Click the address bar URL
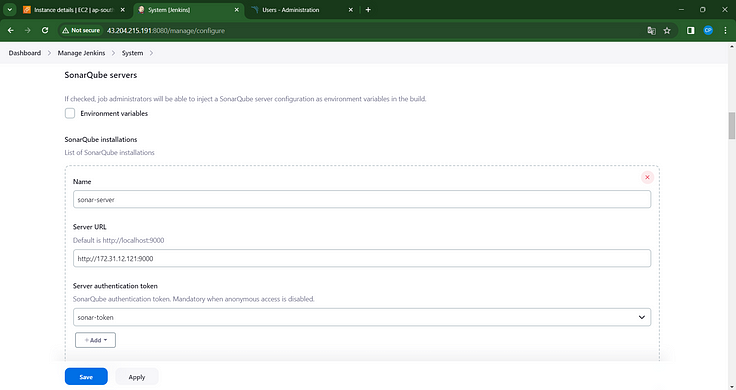 [166, 31]
